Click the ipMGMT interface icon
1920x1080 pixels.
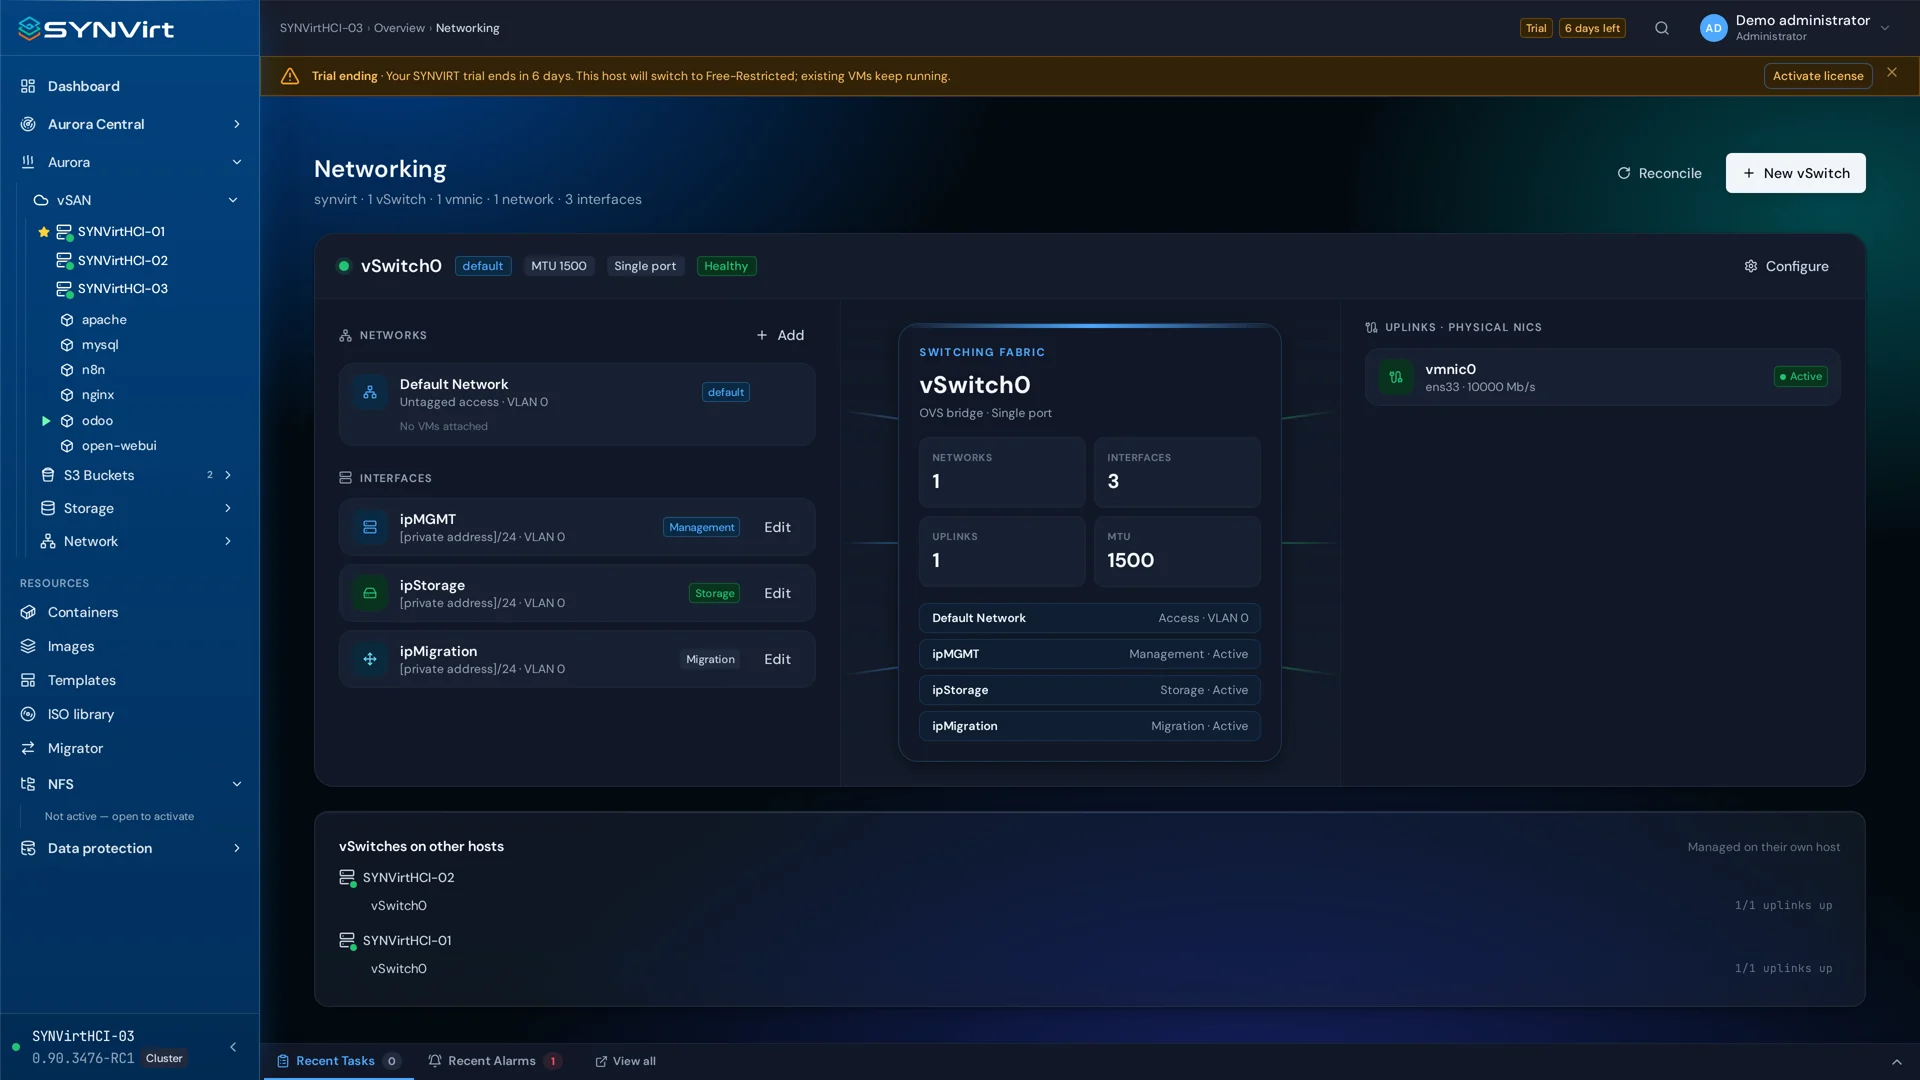click(370, 527)
